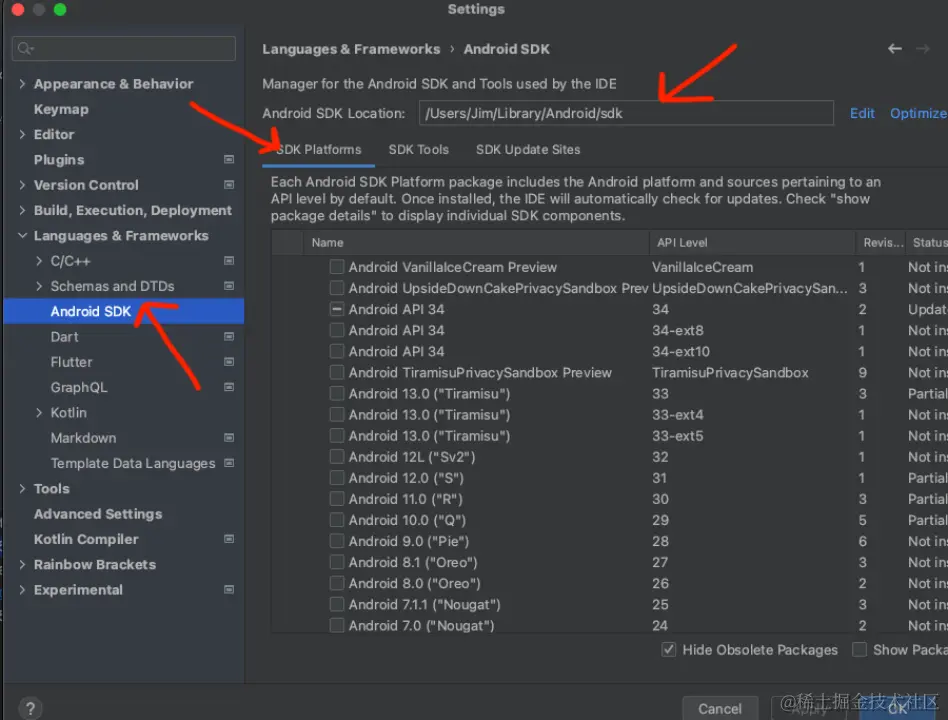Check Android 12L ("Sv2") checkbox
Viewport: 948px width, 720px height.
pyautogui.click(x=337, y=457)
